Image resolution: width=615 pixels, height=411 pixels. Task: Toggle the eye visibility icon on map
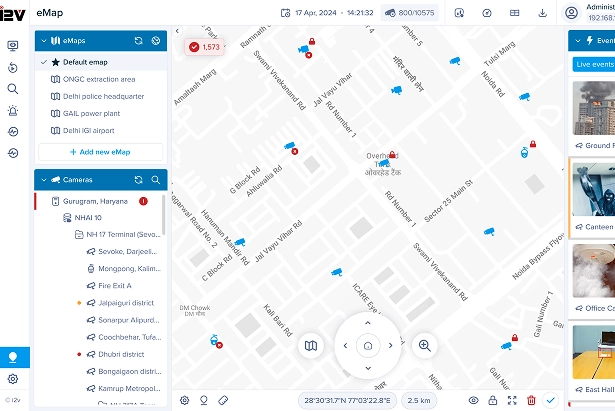point(473,400)
